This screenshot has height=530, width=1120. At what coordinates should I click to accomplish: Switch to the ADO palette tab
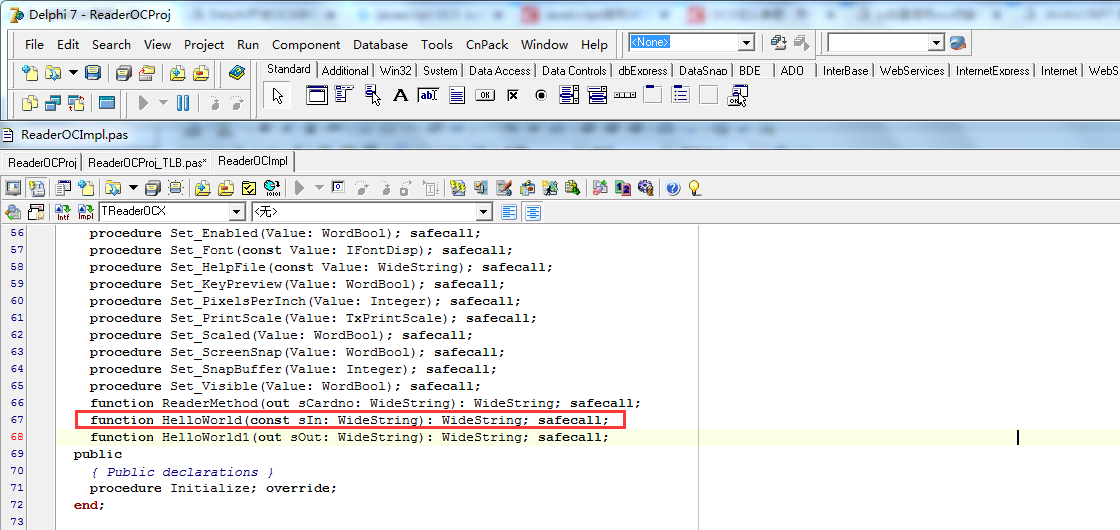792,71
